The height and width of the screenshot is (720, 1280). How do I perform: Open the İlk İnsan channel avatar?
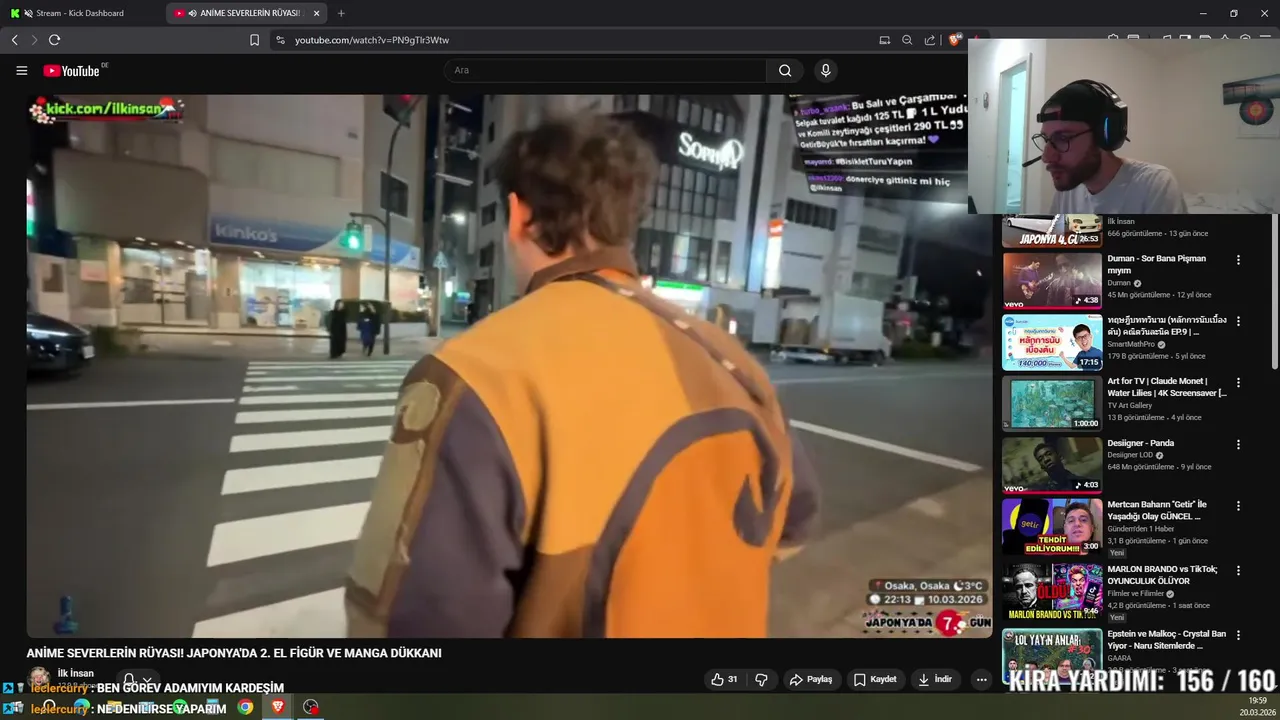(x=39, y=679)
